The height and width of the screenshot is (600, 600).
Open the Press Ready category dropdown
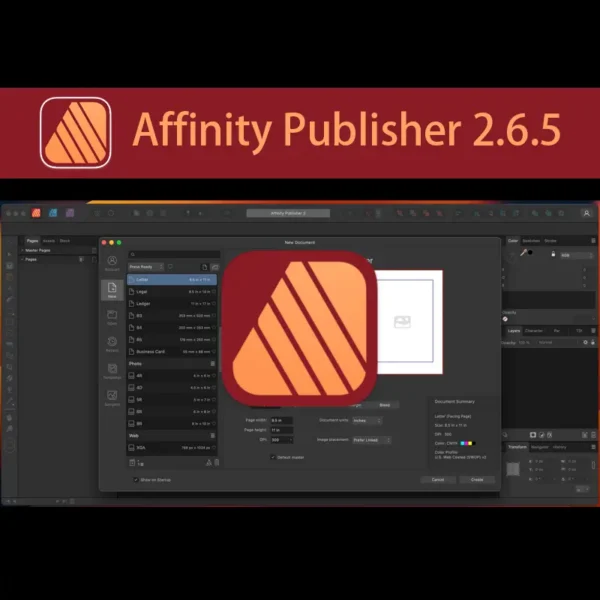point(146,267)
